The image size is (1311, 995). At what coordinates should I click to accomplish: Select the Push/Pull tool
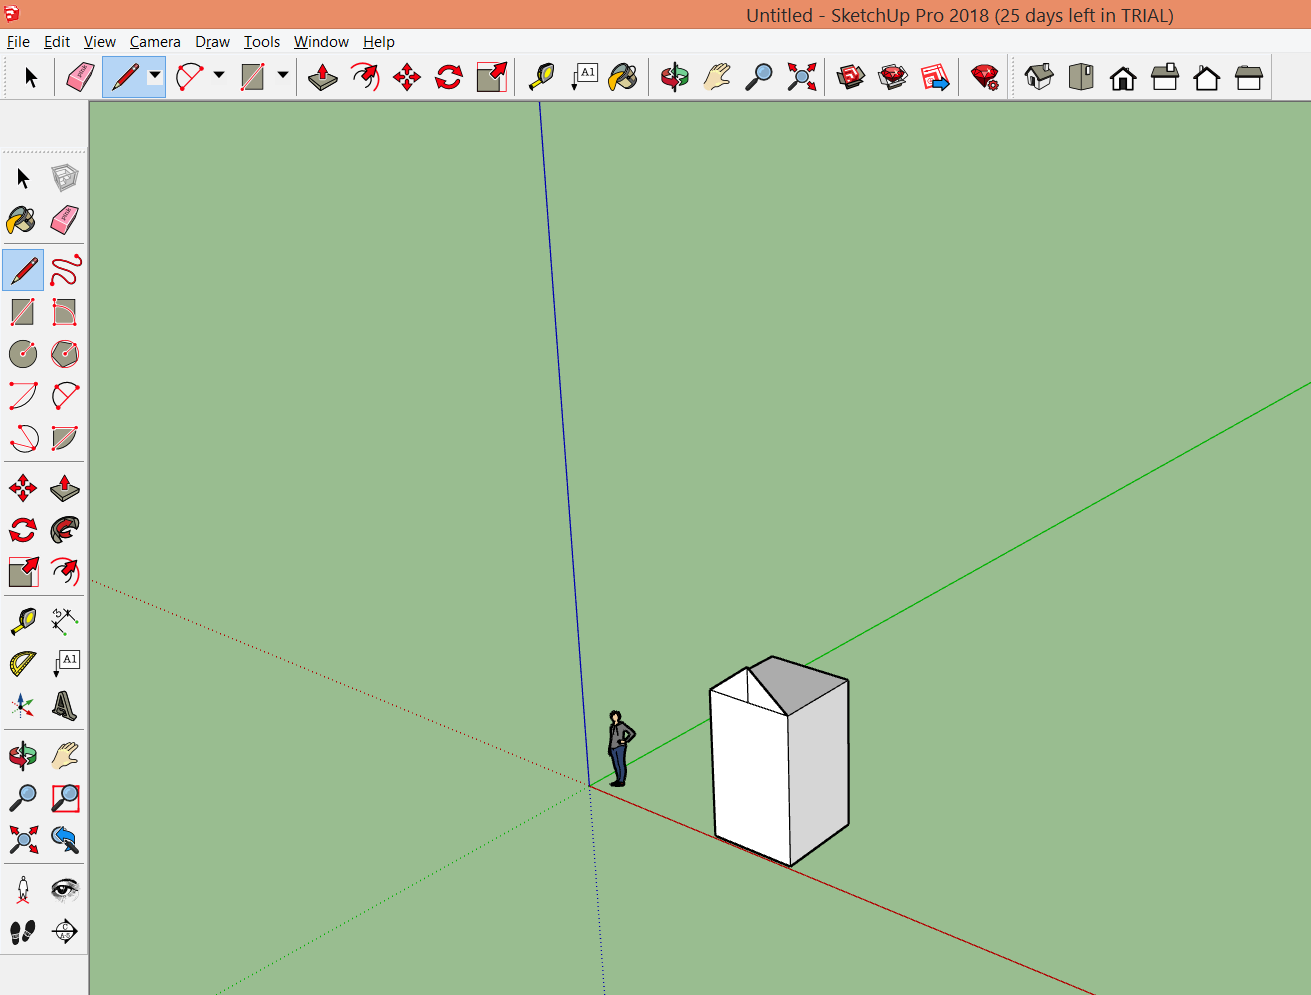click(64, 487)
